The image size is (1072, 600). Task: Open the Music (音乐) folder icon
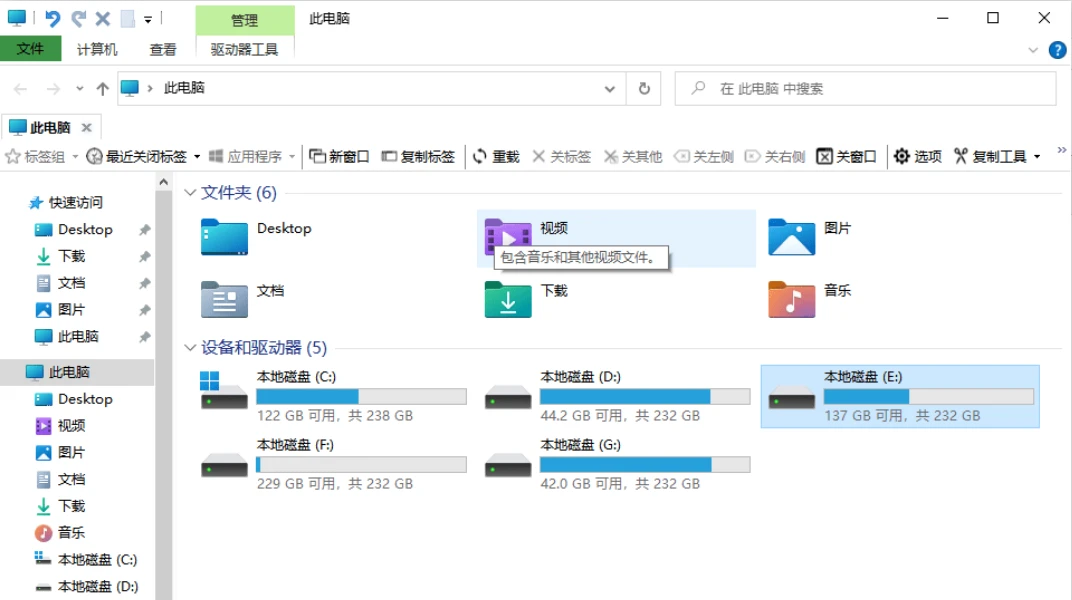[791, 299]
